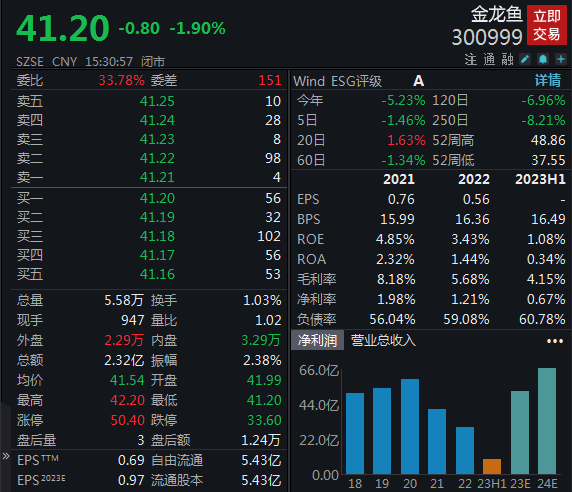Image resolution: width=572 pixels, height=492 pixels.
Task: Click buy-five price 41.16
Action: click(157, 274)
